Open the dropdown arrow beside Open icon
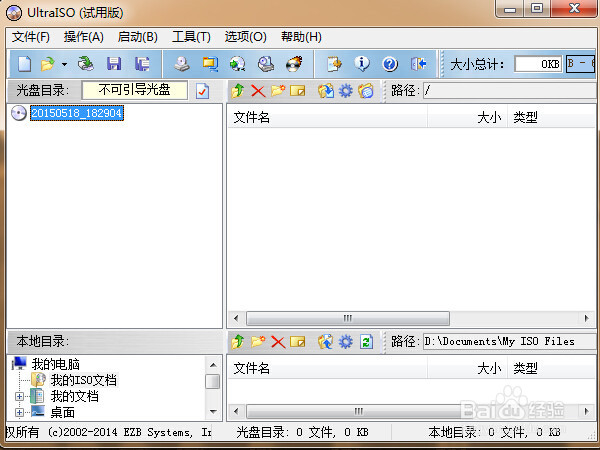This screenshot has height=450, width=600. tap(64, 64)
